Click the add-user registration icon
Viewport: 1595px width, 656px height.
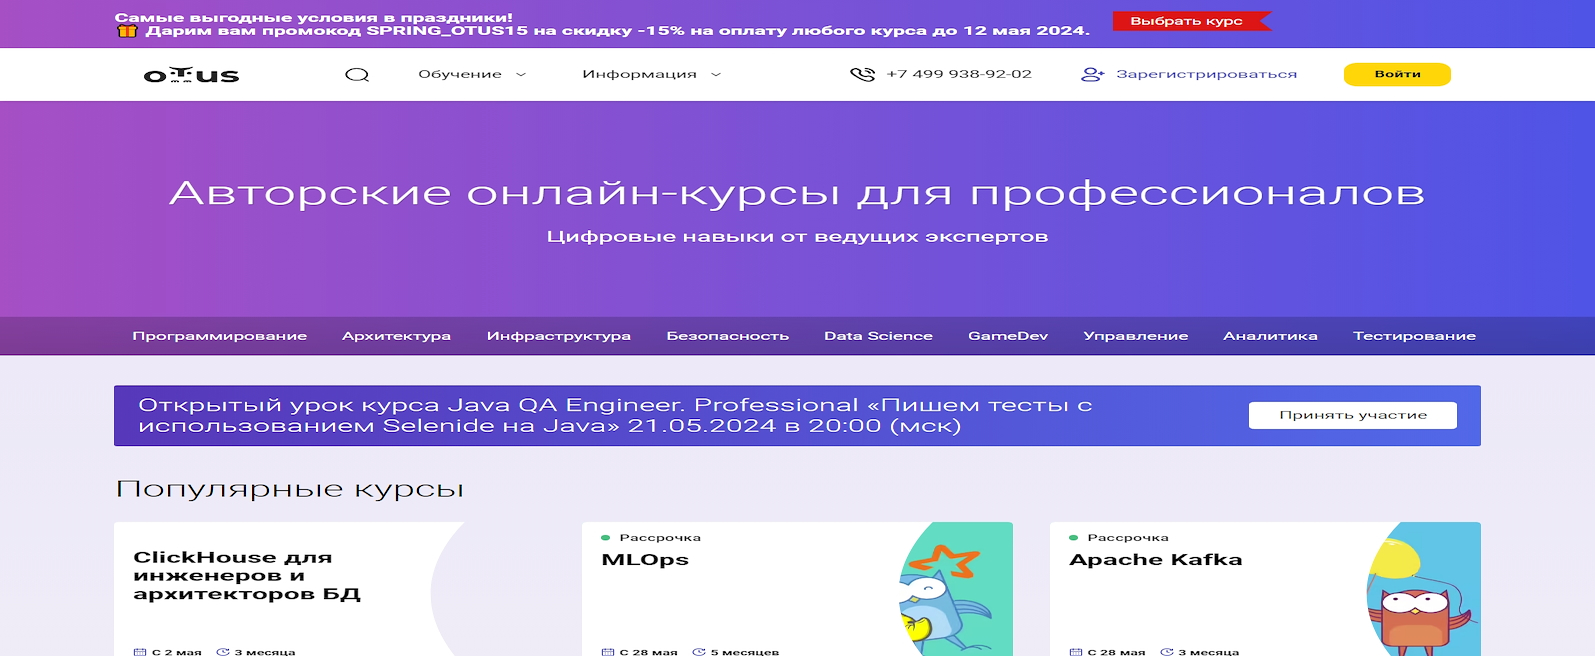pos(1092,75)
